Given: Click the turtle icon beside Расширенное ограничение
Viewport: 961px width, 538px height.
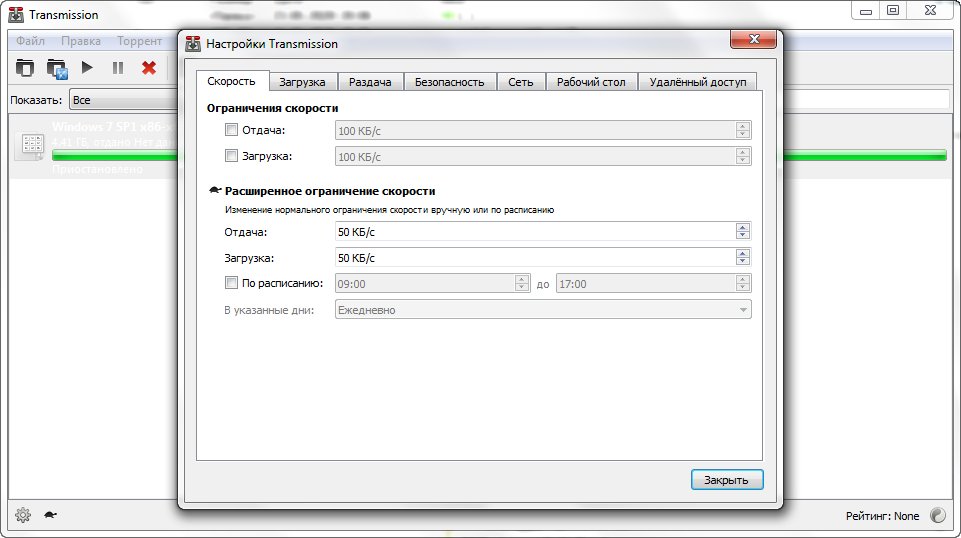Looking at the screenshot, I should 215,191.
